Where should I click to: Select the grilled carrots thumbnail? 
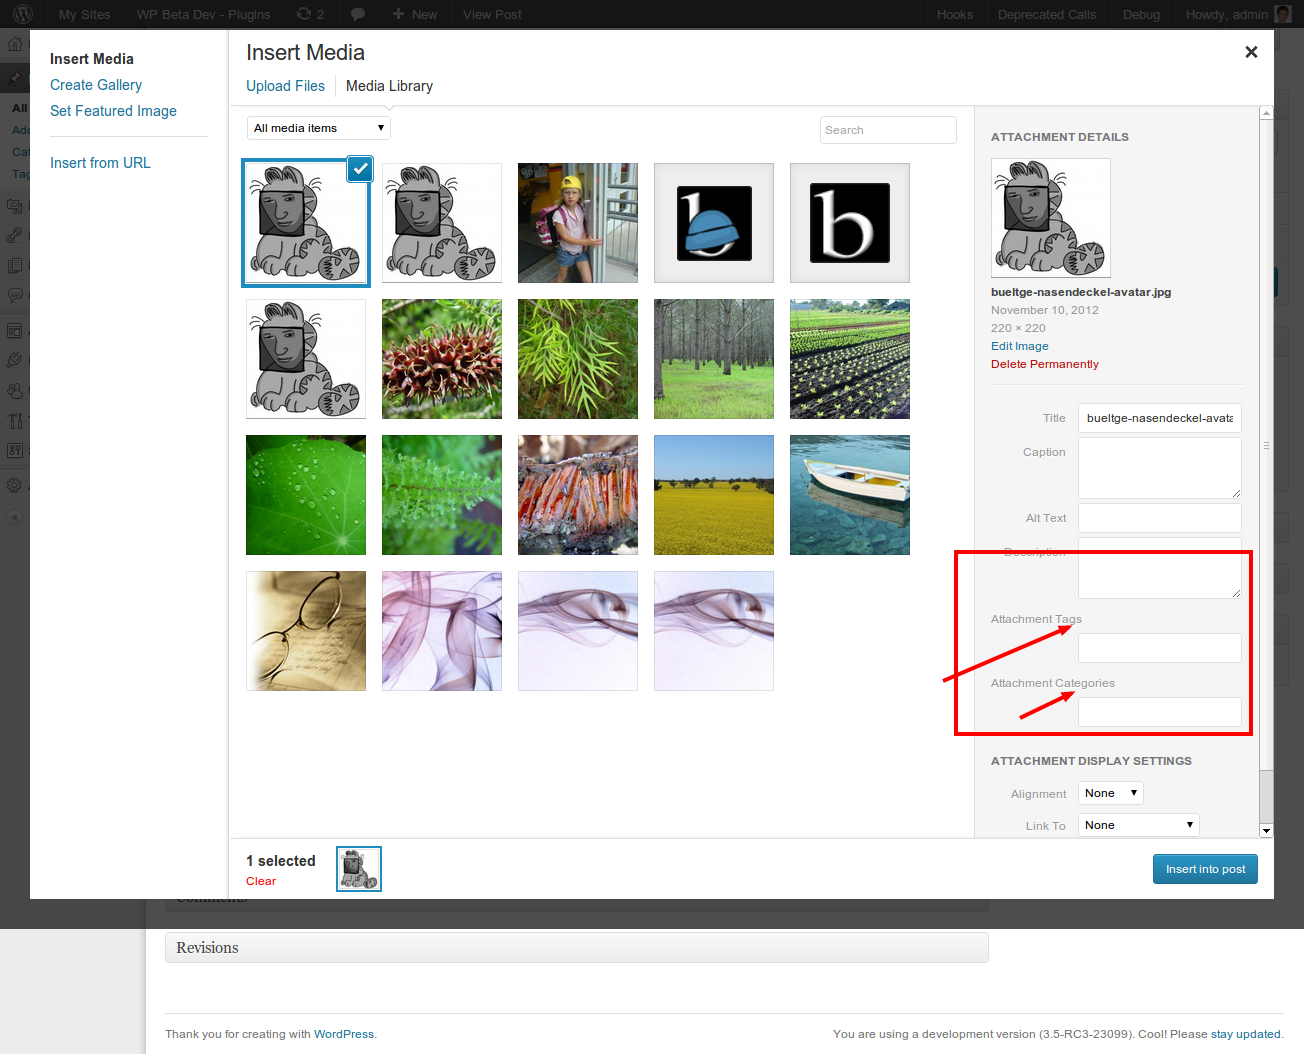click(x=578, y=495)
